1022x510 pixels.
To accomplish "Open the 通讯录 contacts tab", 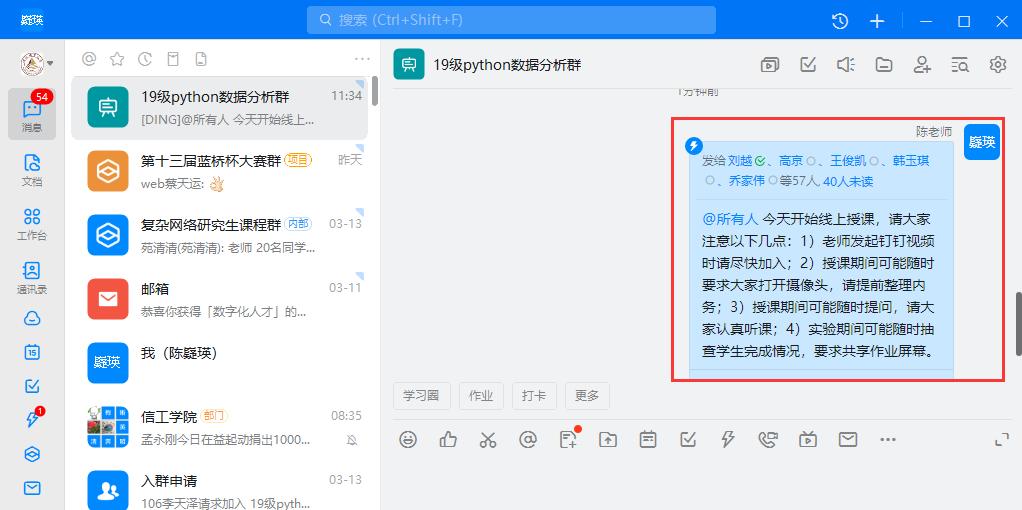I will [32, 277].
